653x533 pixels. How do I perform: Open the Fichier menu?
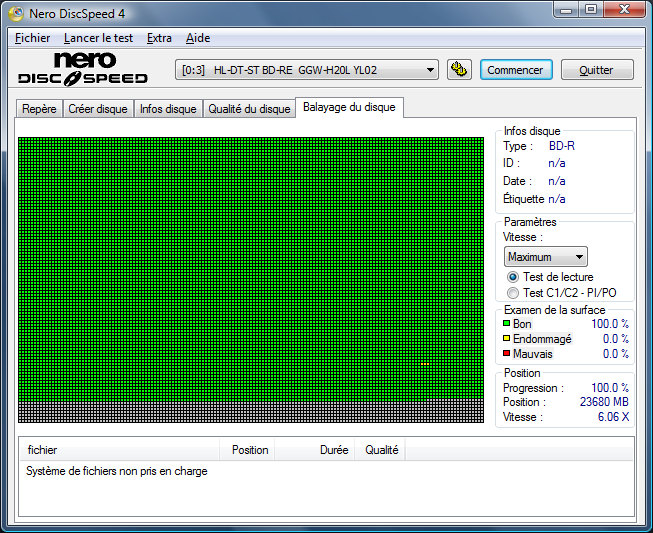(x=32, y=38)
